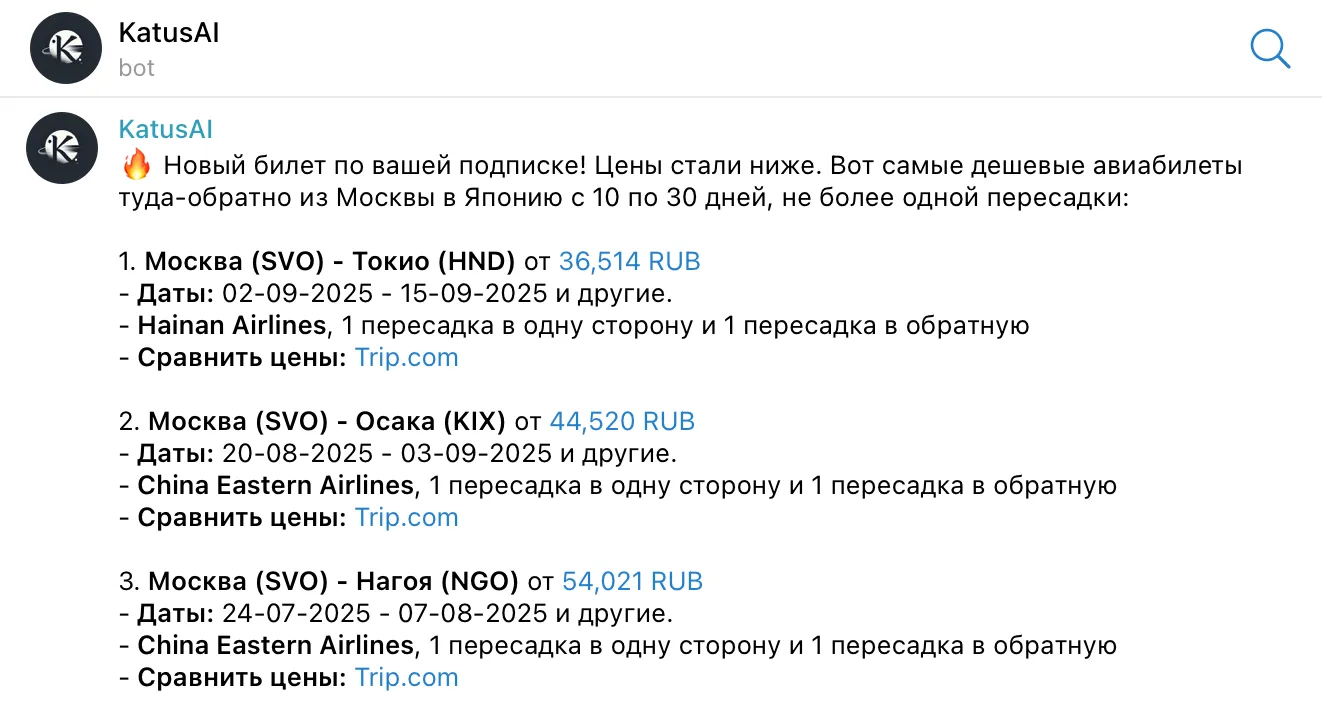This screenshot has height=714, width=1322.
Task: Click the KatusAI avatar in the chat header
Action: (x=67, y=48)
